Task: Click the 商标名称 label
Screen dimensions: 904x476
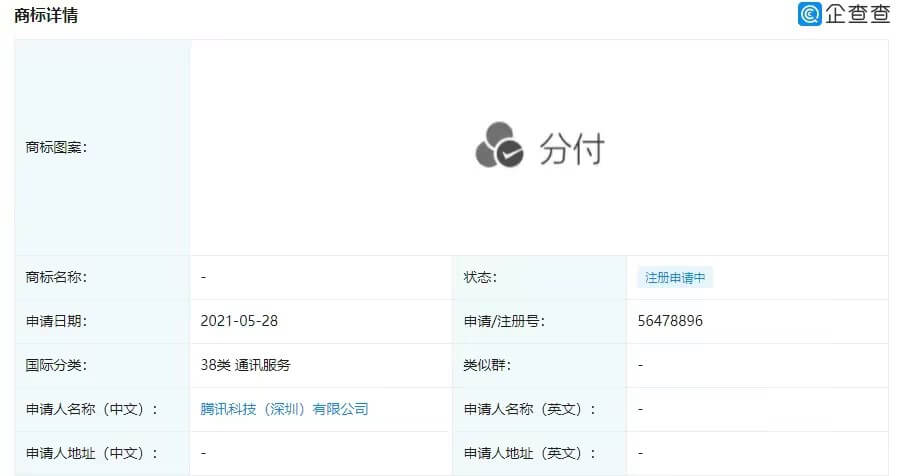Action: click(56, 277)
